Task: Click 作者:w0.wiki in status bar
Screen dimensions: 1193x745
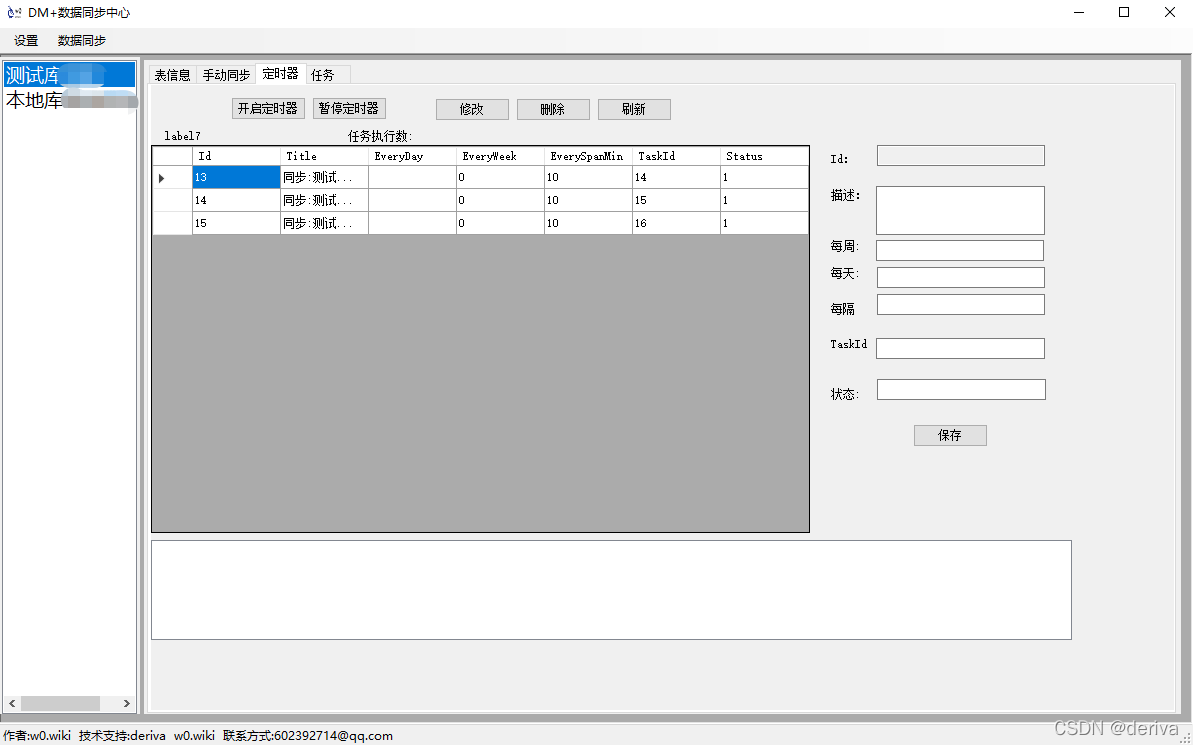Action: coord(37,736)
